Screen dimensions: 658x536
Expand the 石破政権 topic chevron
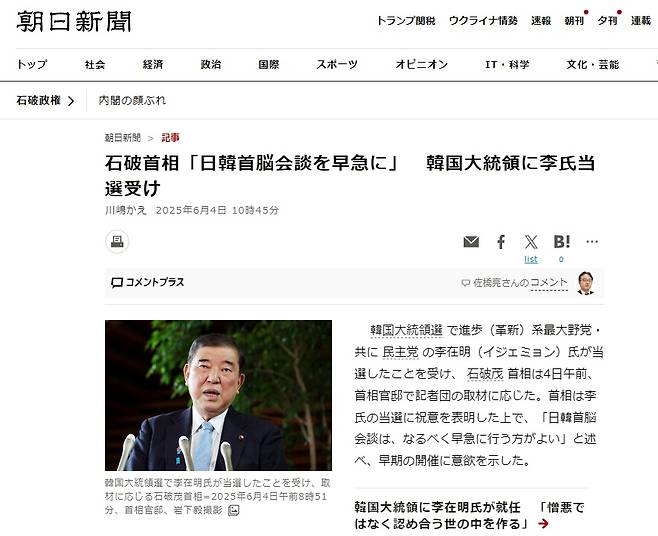pos(71,101)
